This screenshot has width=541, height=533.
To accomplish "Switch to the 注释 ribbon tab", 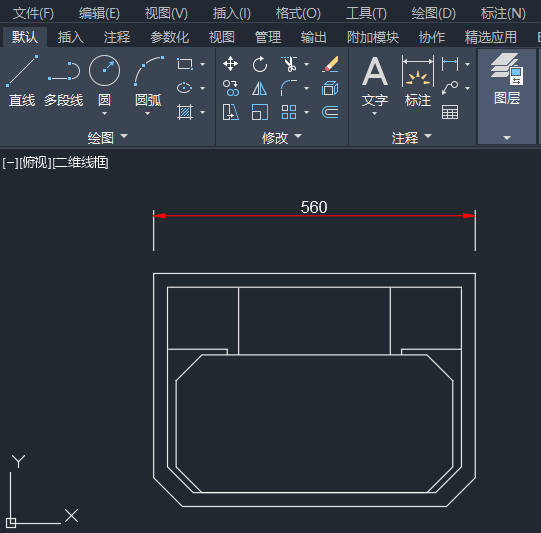I will 117,37.
